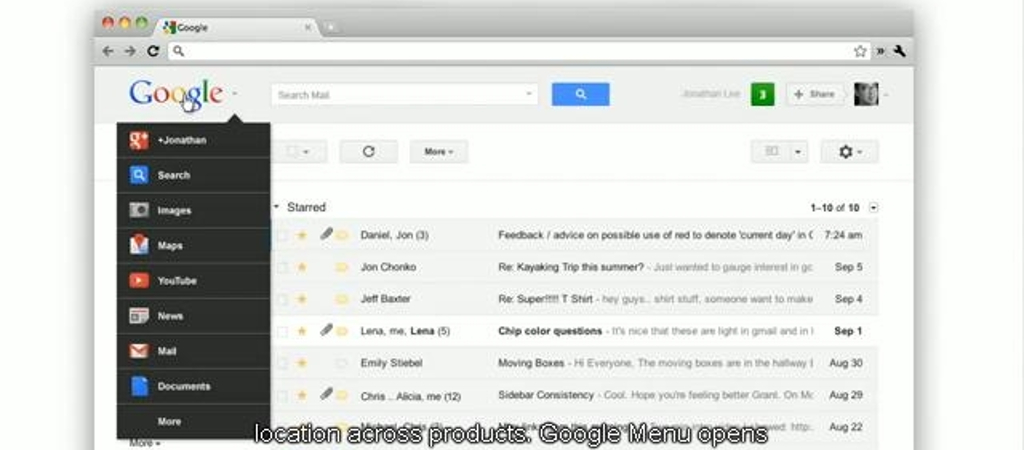Open Images from the Google menu
1024x450 pixels.
click(193, 210)
